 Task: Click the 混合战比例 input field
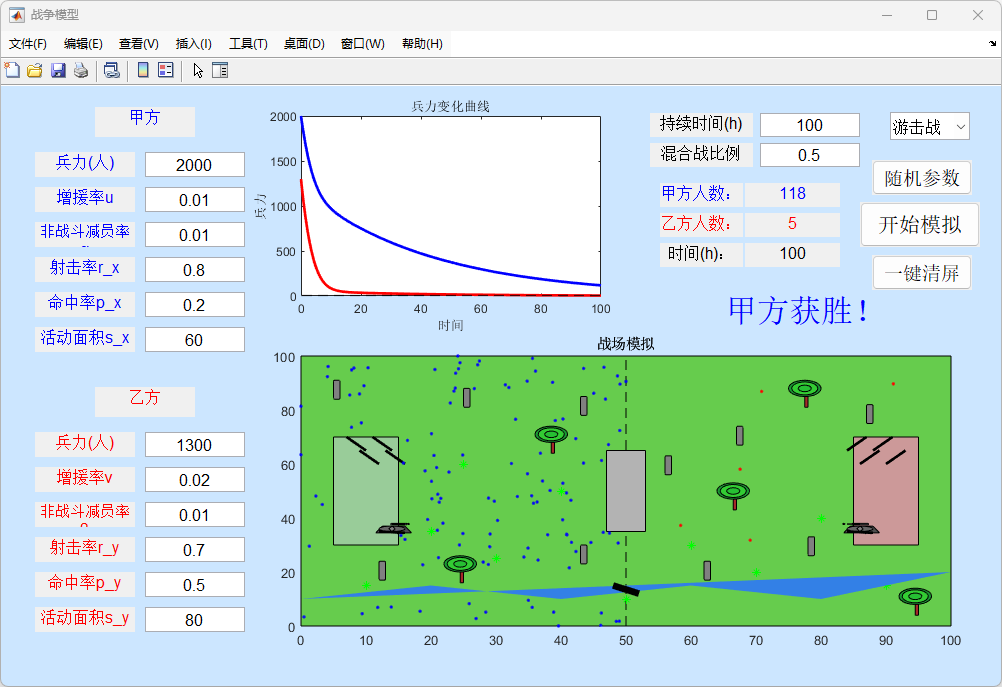click(809, 155)
